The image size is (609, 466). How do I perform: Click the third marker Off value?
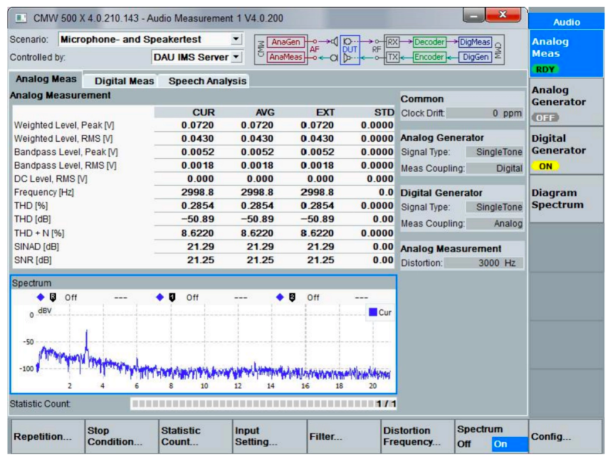click(x=313, y=297)
